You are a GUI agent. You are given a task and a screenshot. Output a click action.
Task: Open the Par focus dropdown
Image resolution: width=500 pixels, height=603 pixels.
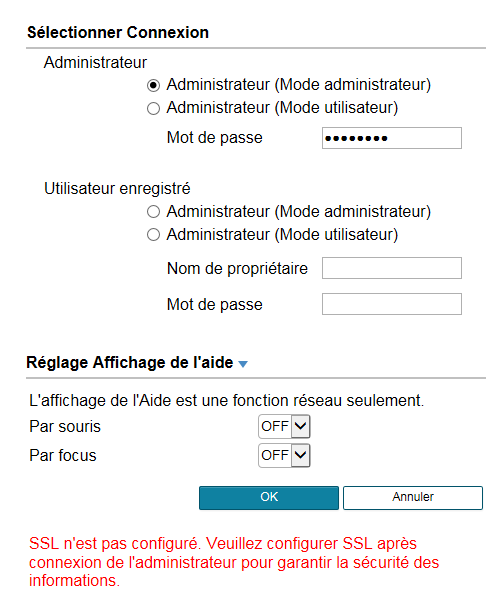click(x=284, y=455)
